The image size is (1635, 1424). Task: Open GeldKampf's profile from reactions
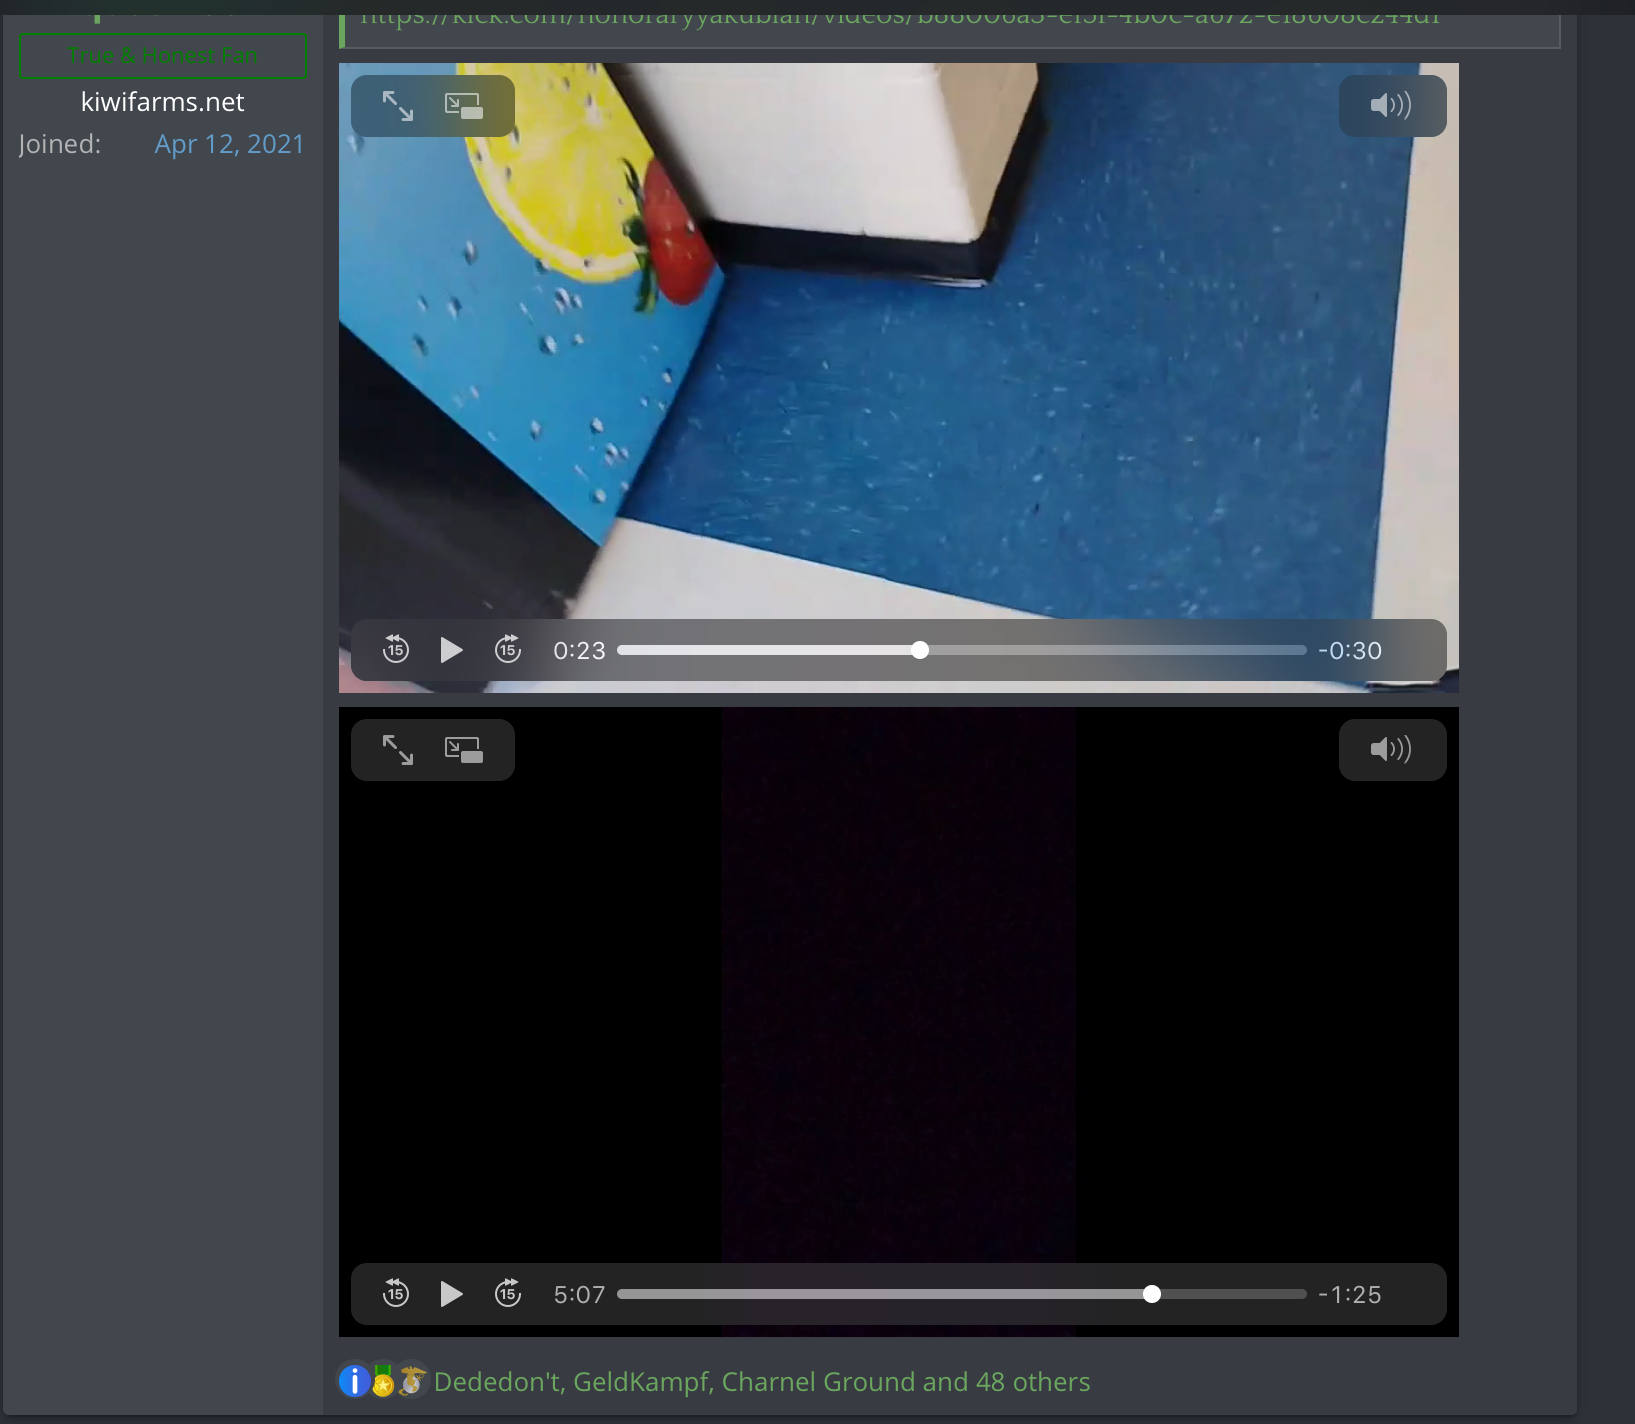(642, 1382)
